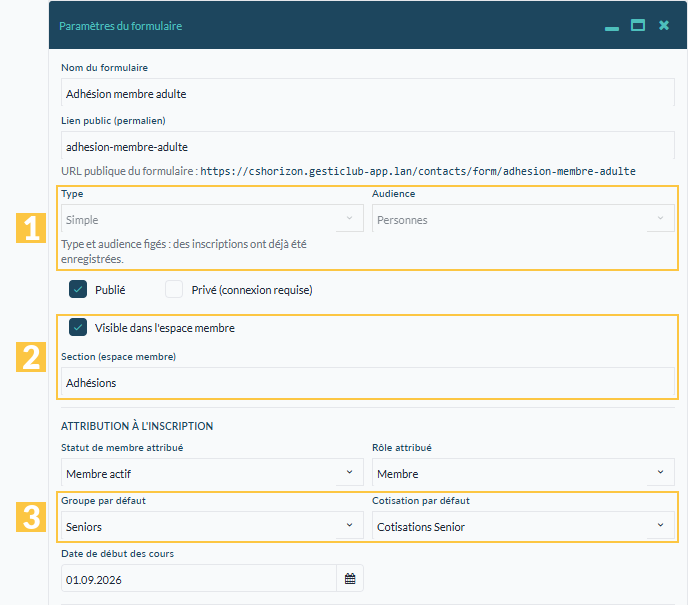688x605 pixels.
Task: Click yellow annotation marker number 3
Action: tap(31, 517)
